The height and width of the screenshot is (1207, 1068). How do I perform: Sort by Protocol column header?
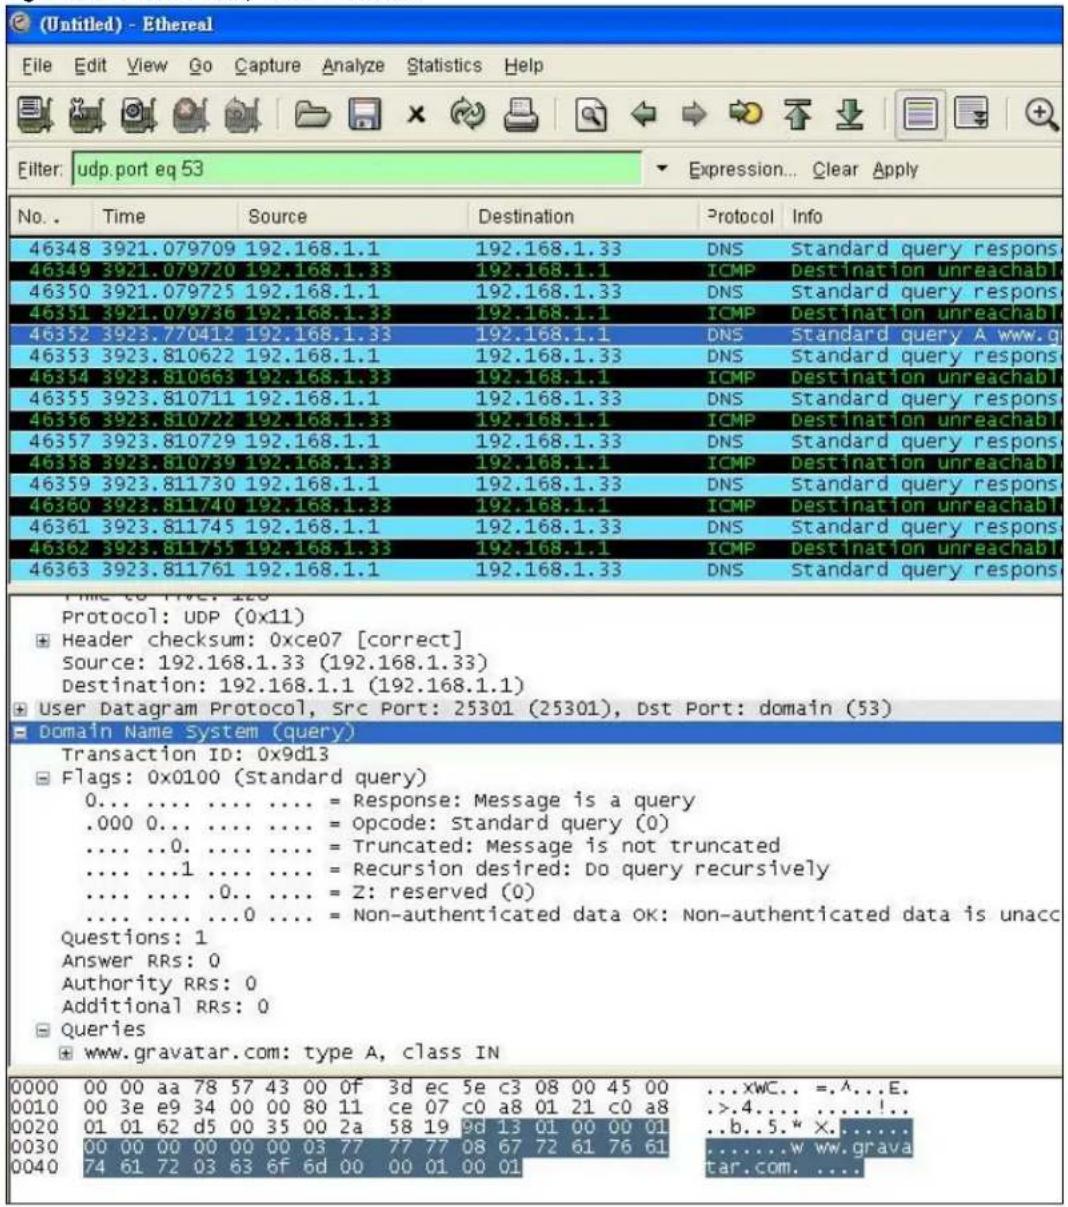point(740,216)
